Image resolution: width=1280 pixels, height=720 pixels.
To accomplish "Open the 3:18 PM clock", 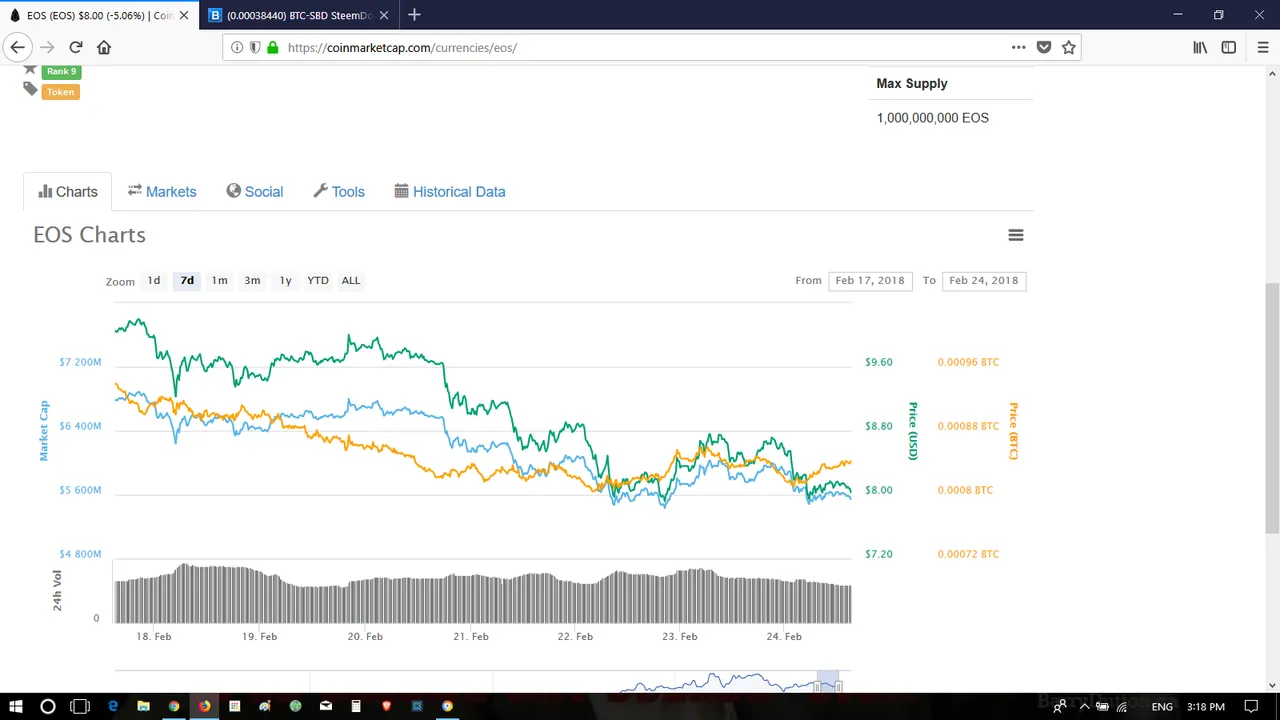I will pos(1206,706).
